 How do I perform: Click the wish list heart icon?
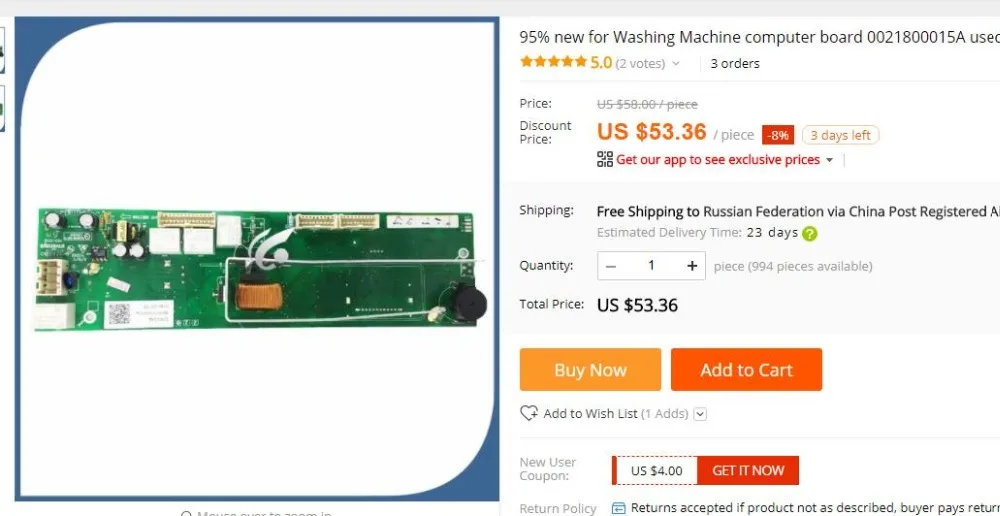[x=529, y=413]
